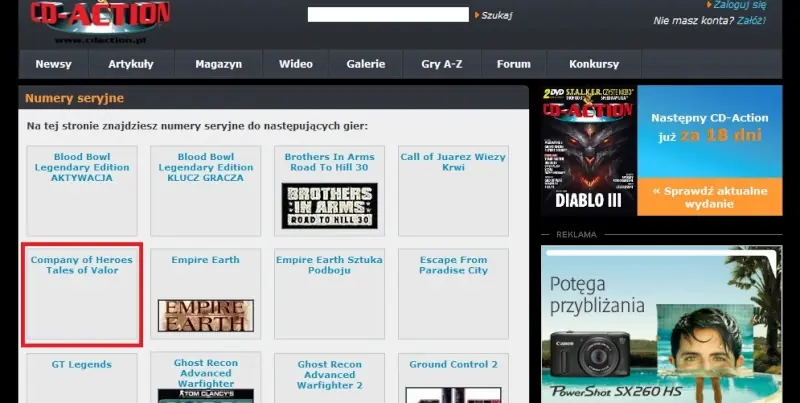This screenshot has height=403, width=800.
Task: Click the search input field
Action: [x=388, y=14]
